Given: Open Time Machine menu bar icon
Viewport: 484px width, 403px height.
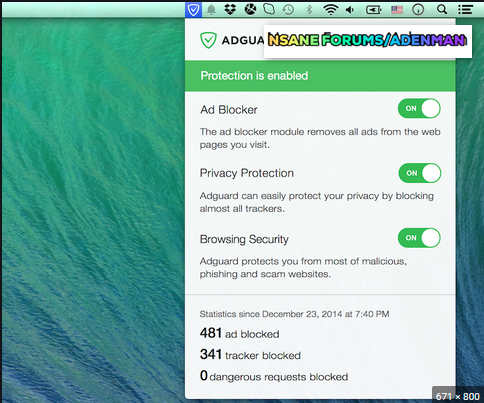Looking at the screenshot, I should pyautogui.click(x=288, y=10).
